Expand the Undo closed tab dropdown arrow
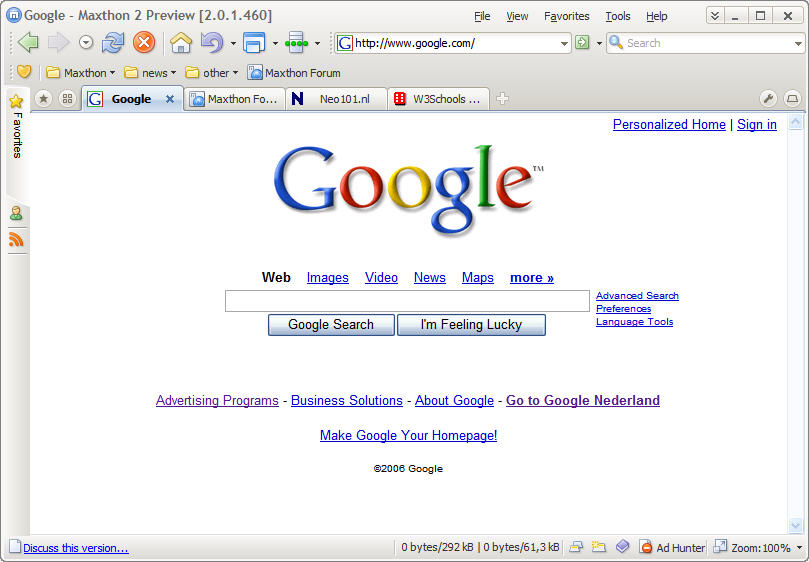The image size is (809, 562). coord(233,43)
